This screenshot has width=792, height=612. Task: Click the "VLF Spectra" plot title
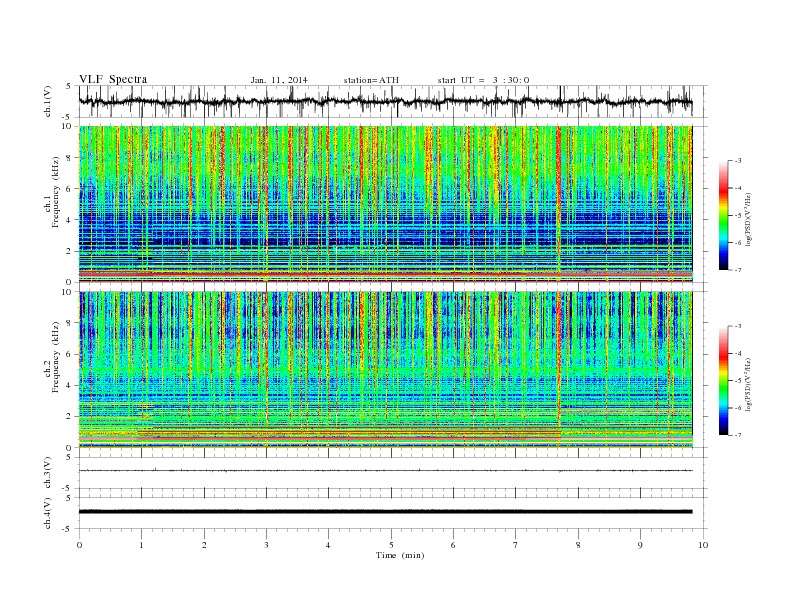point(113,79)
